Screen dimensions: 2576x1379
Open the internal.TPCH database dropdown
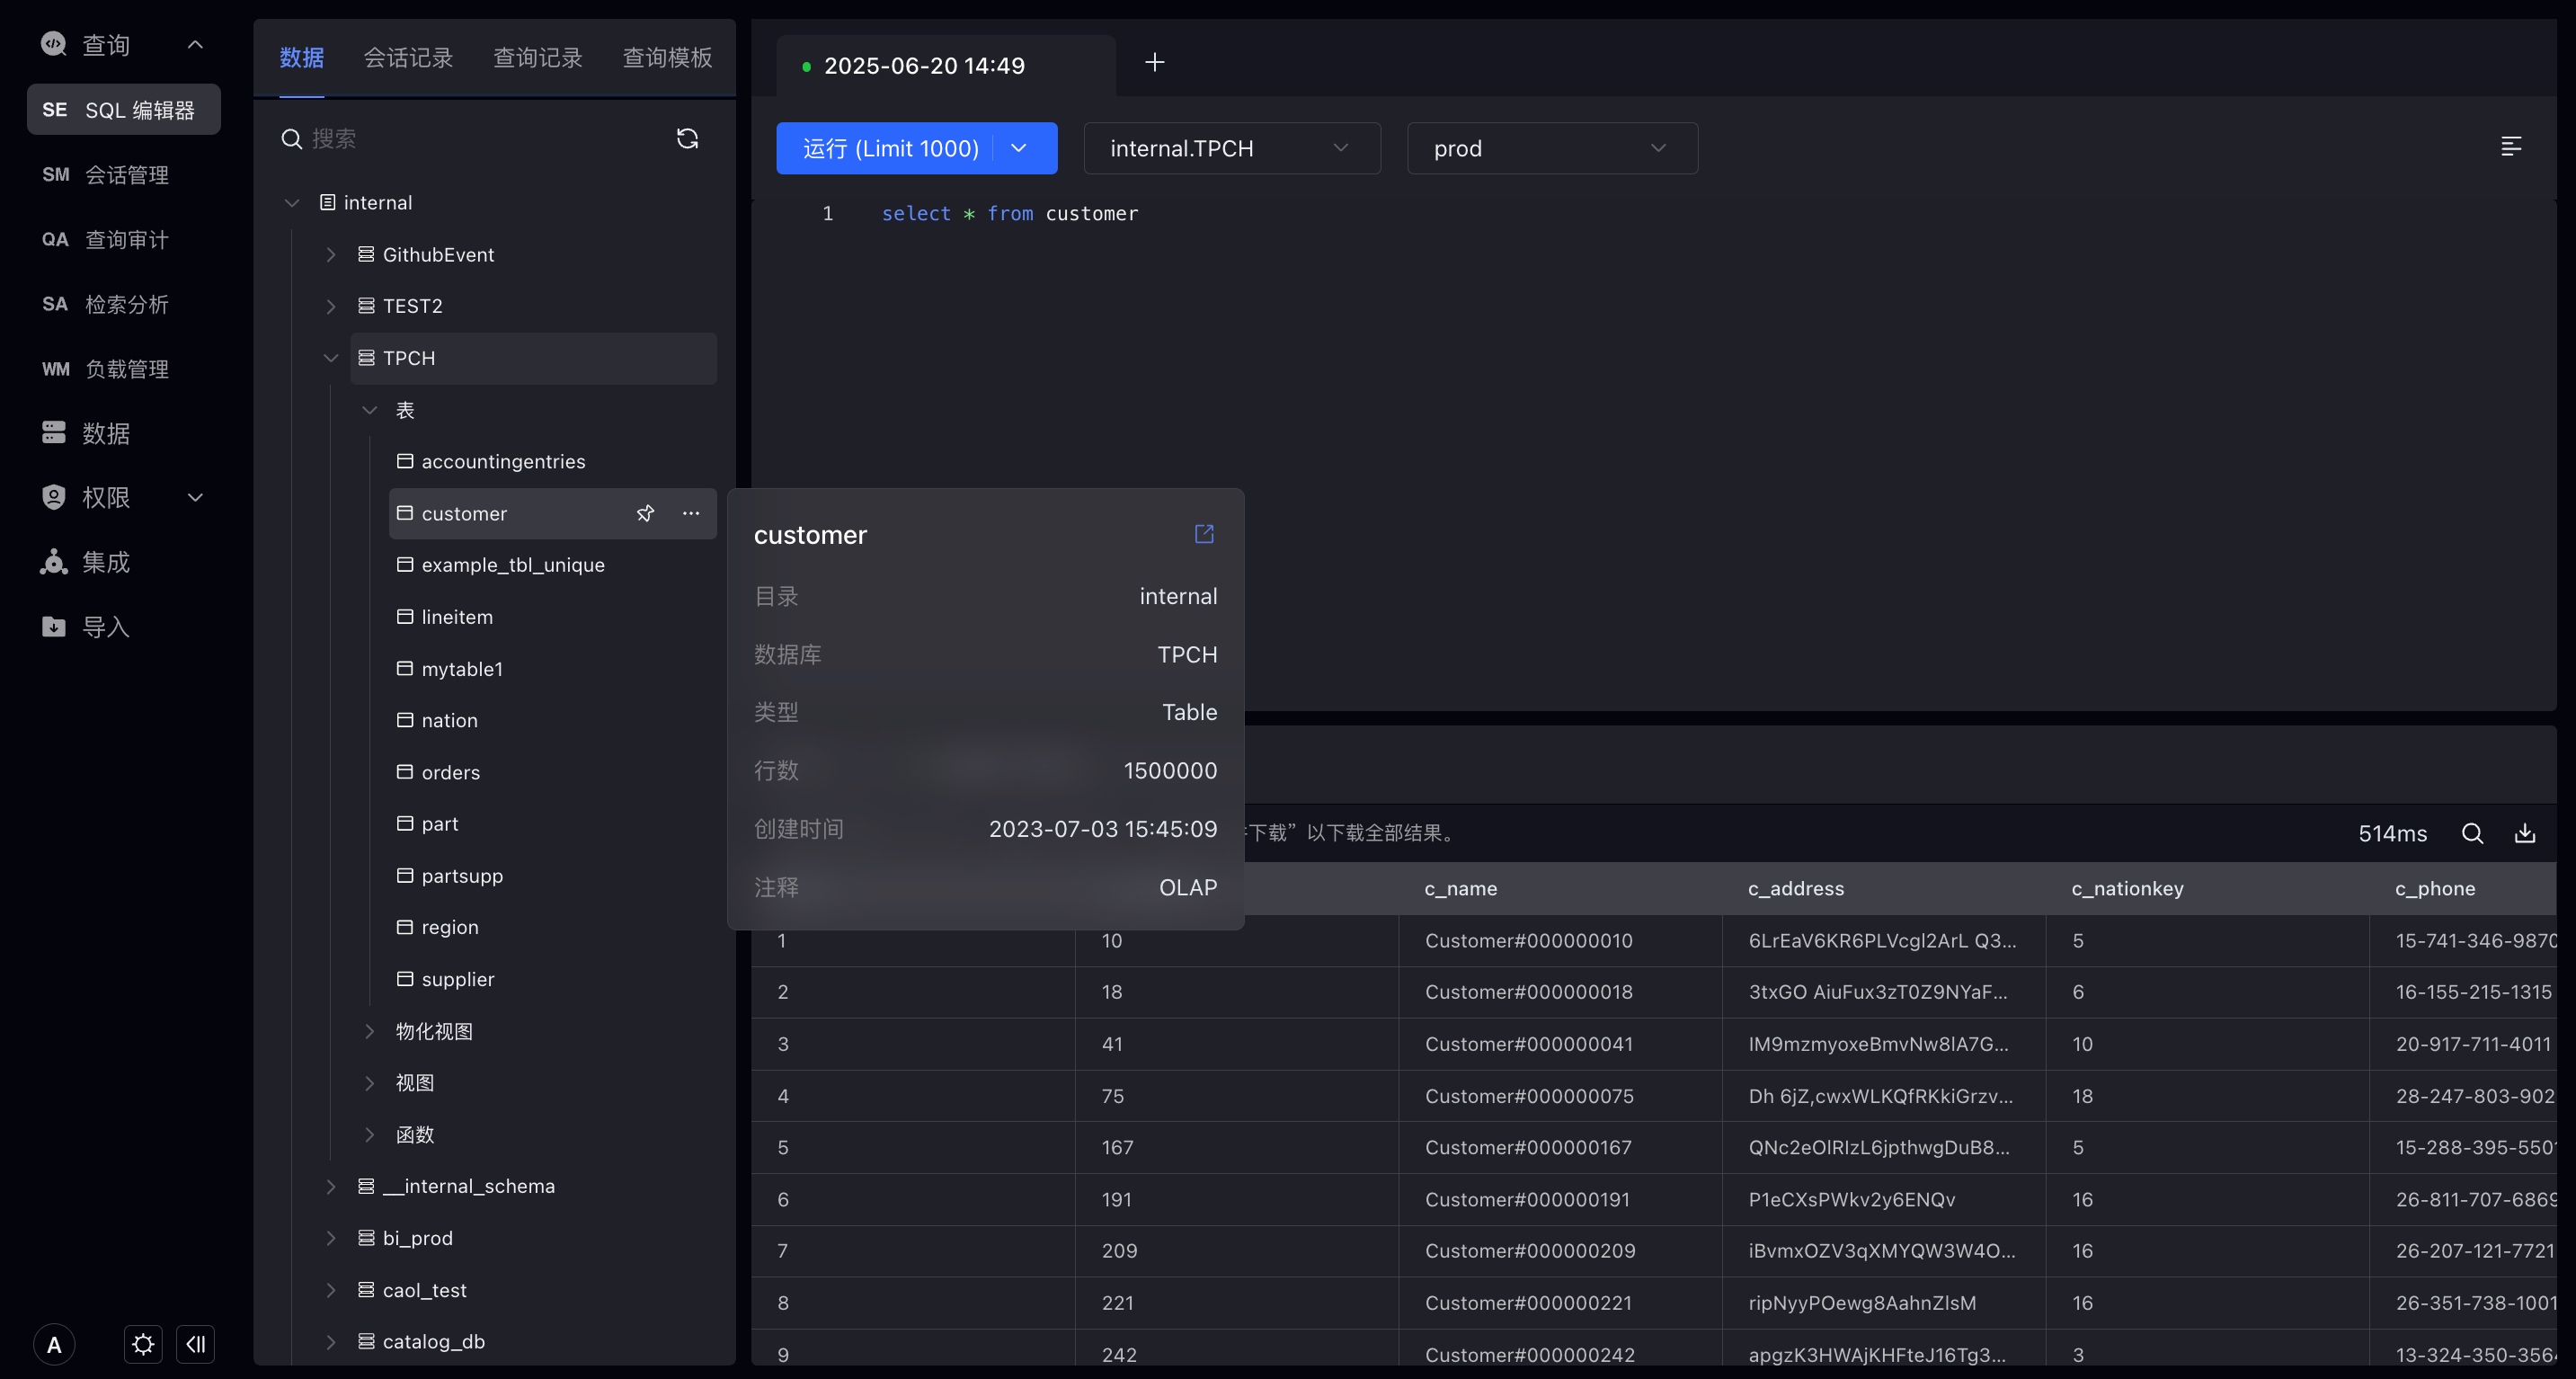(x=1232, y=148)
